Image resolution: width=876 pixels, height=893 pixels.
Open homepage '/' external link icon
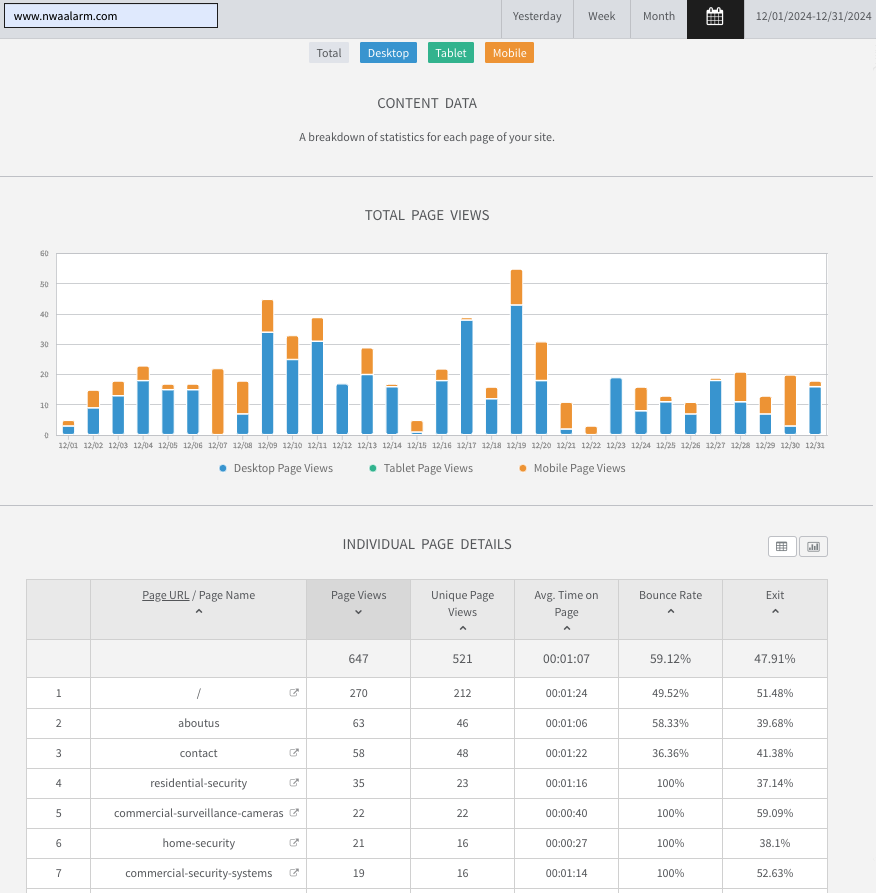pyautogui.click(x=294, y=693)
